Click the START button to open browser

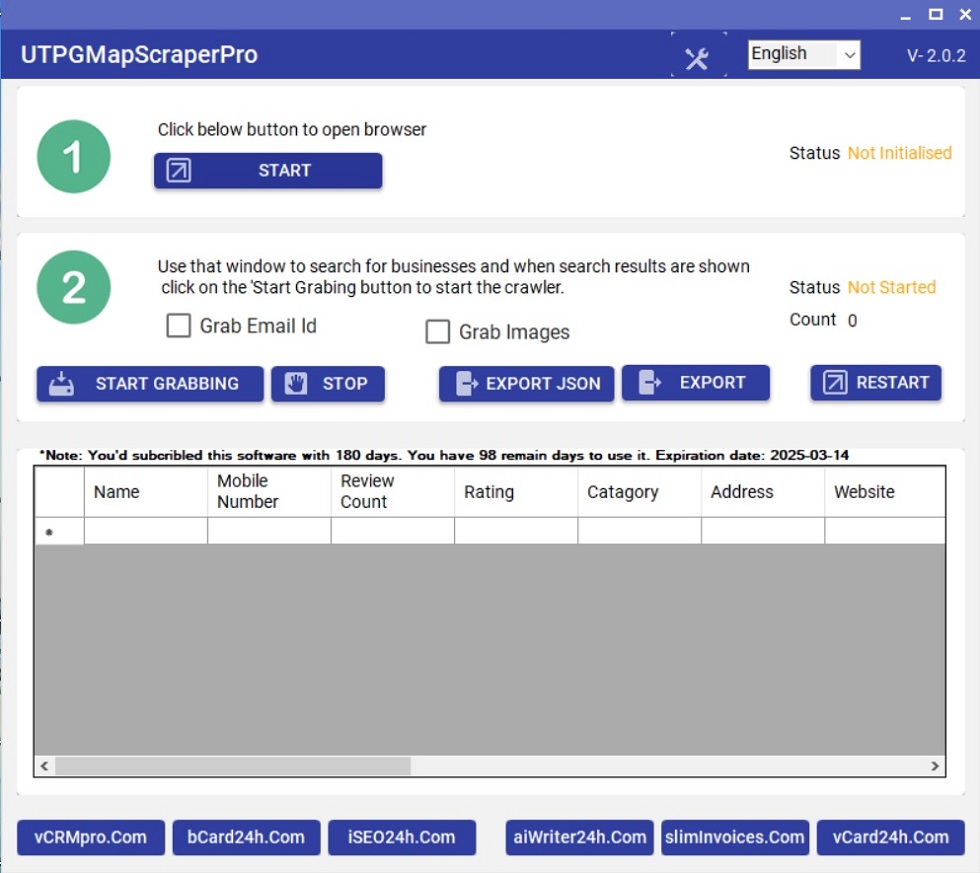268,171
